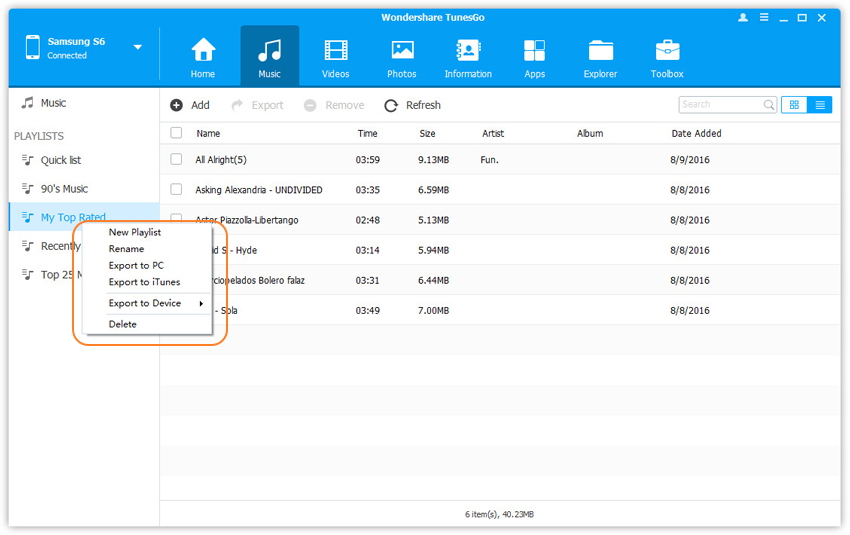The height and width of the screenshot is (535, 850).
Task: Click the Quick list playlist icon
Action: click(x=27, y=159)
